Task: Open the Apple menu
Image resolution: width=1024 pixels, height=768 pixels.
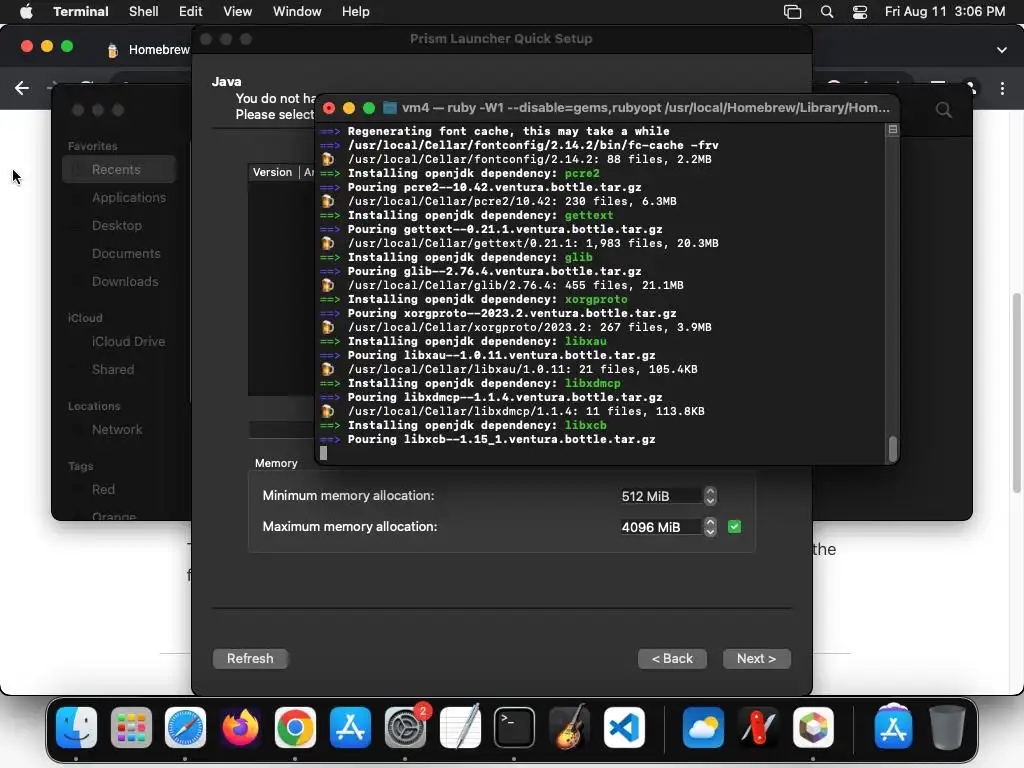Action: pyautogui.click(x=26, y=12)
